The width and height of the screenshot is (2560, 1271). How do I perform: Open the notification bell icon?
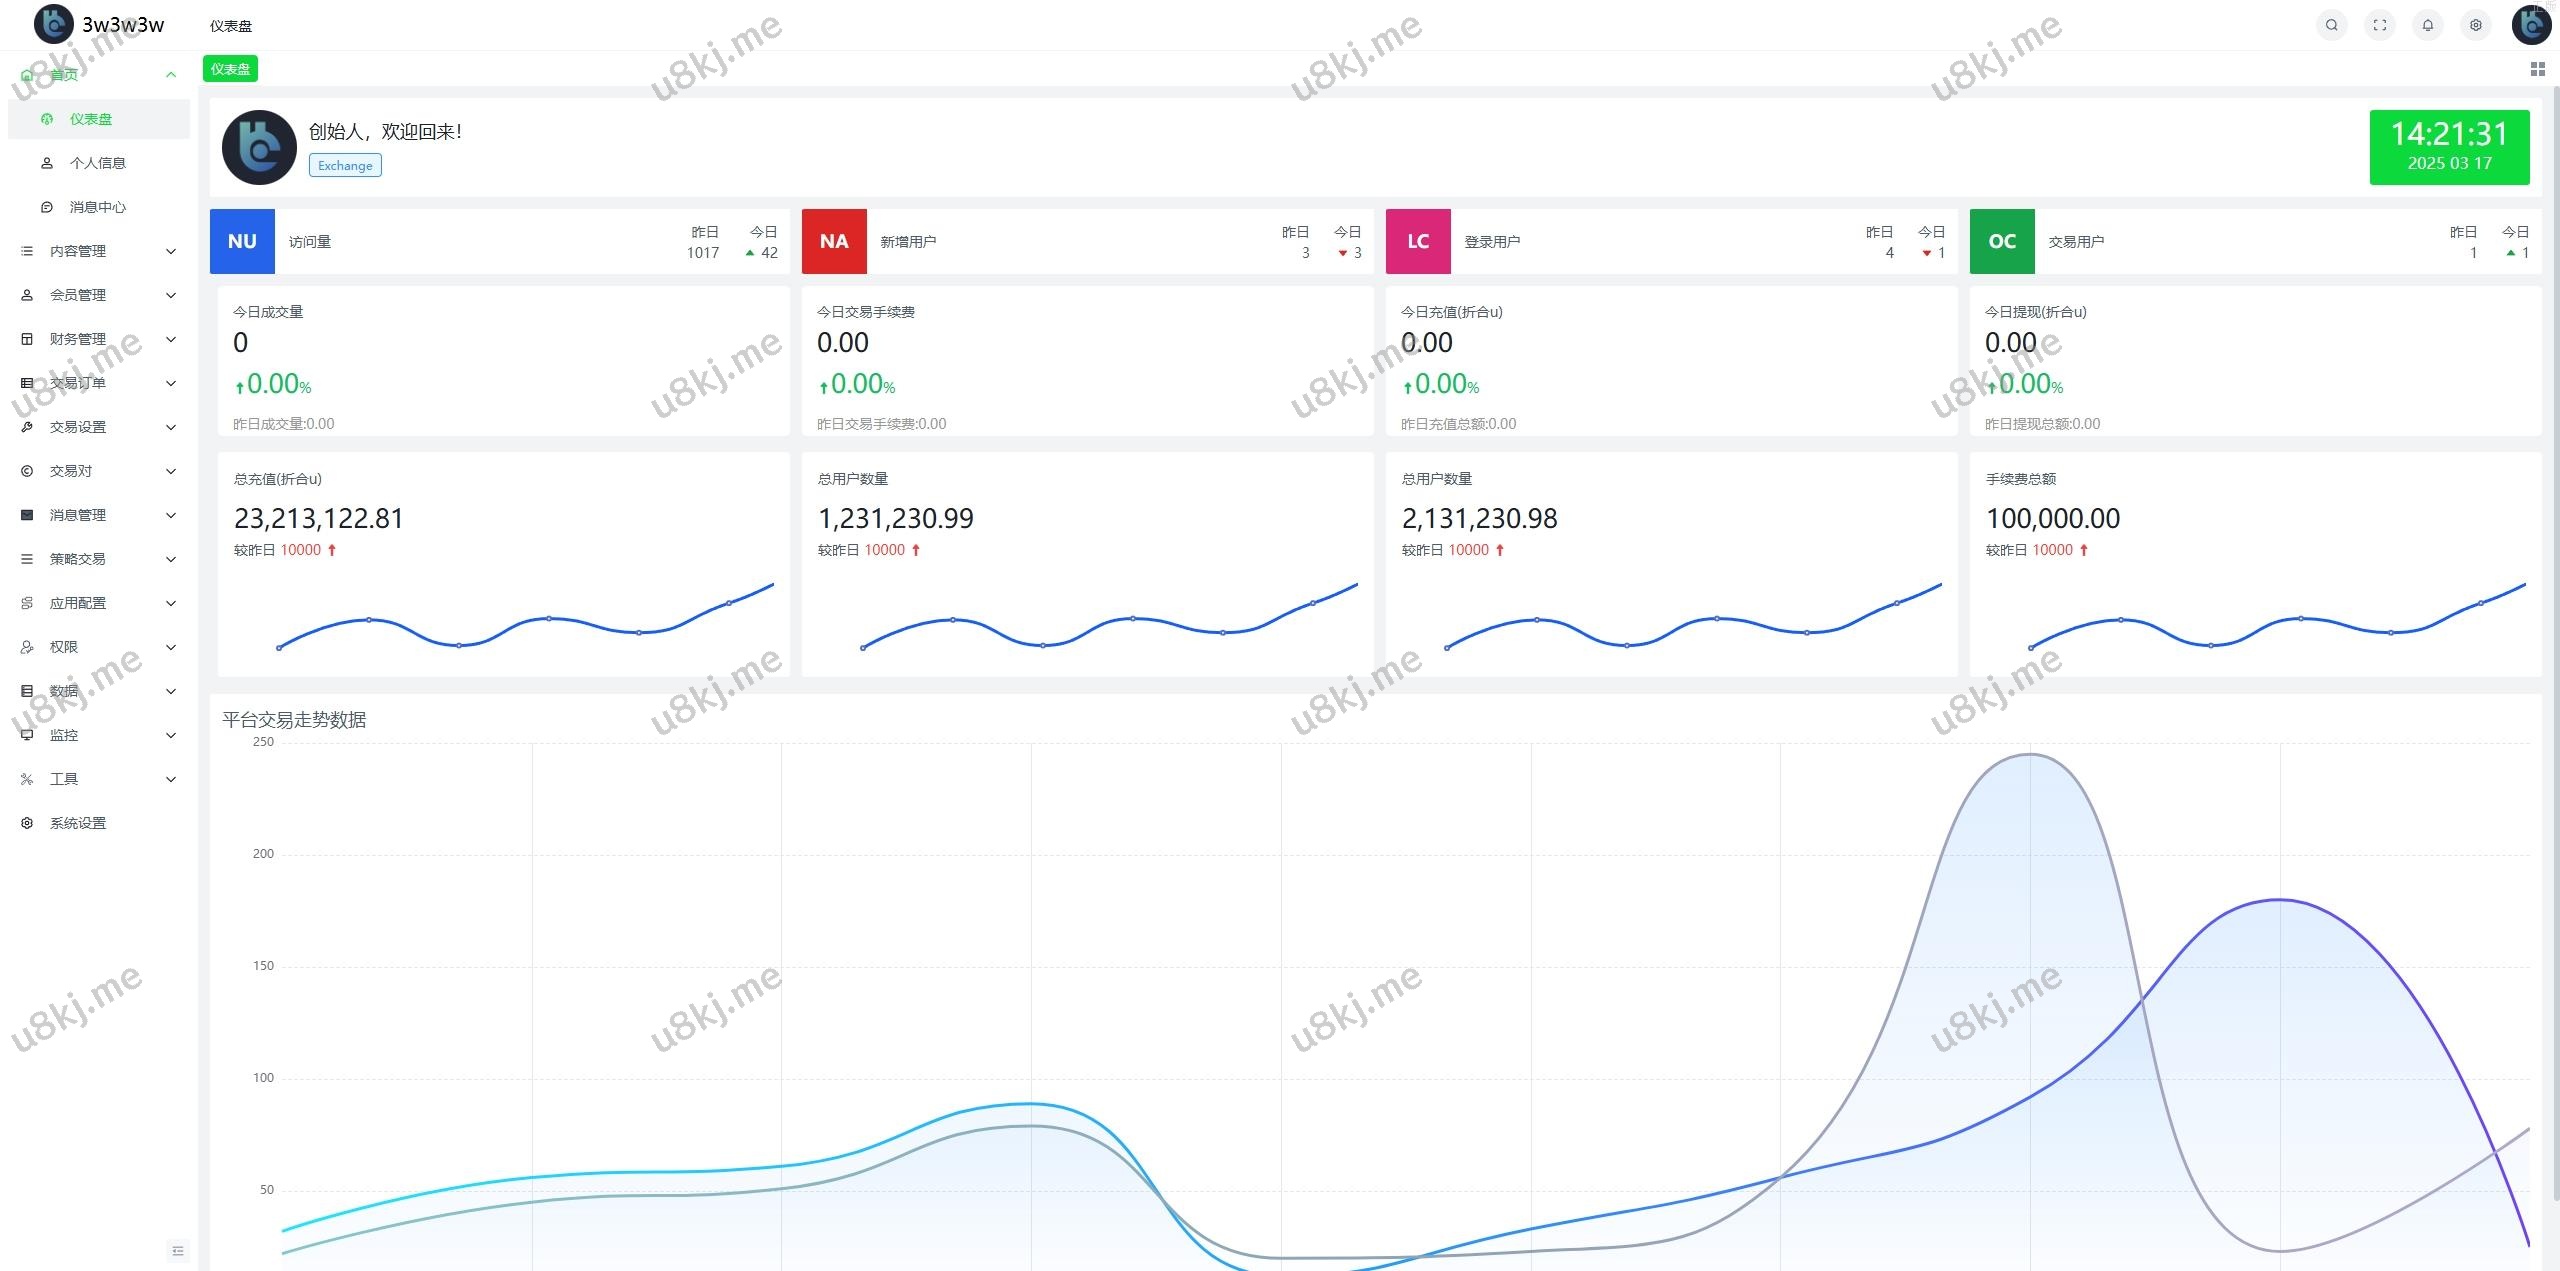click(x=2427, y=25)
